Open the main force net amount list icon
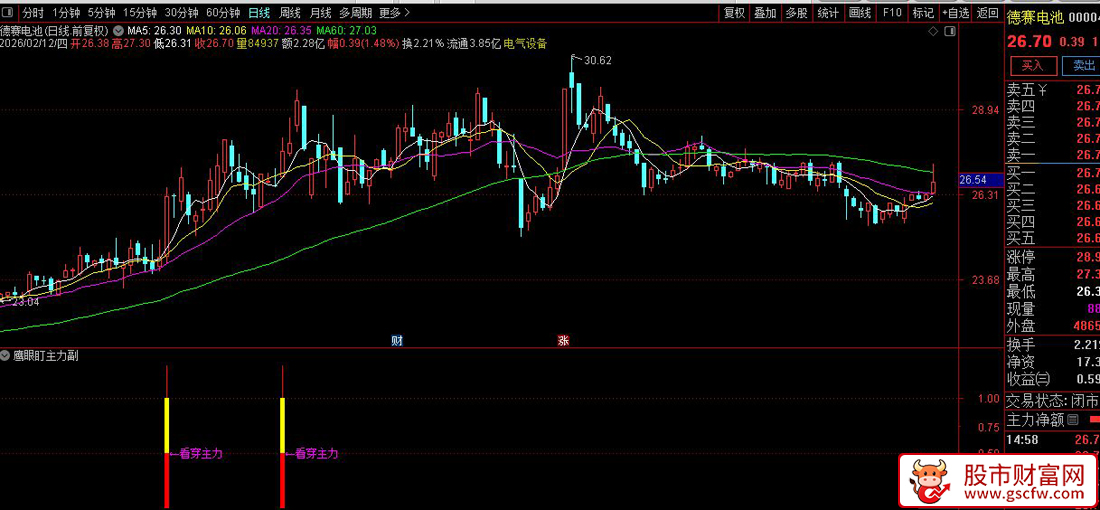Screen dimensions: 1100x510 1073,421
